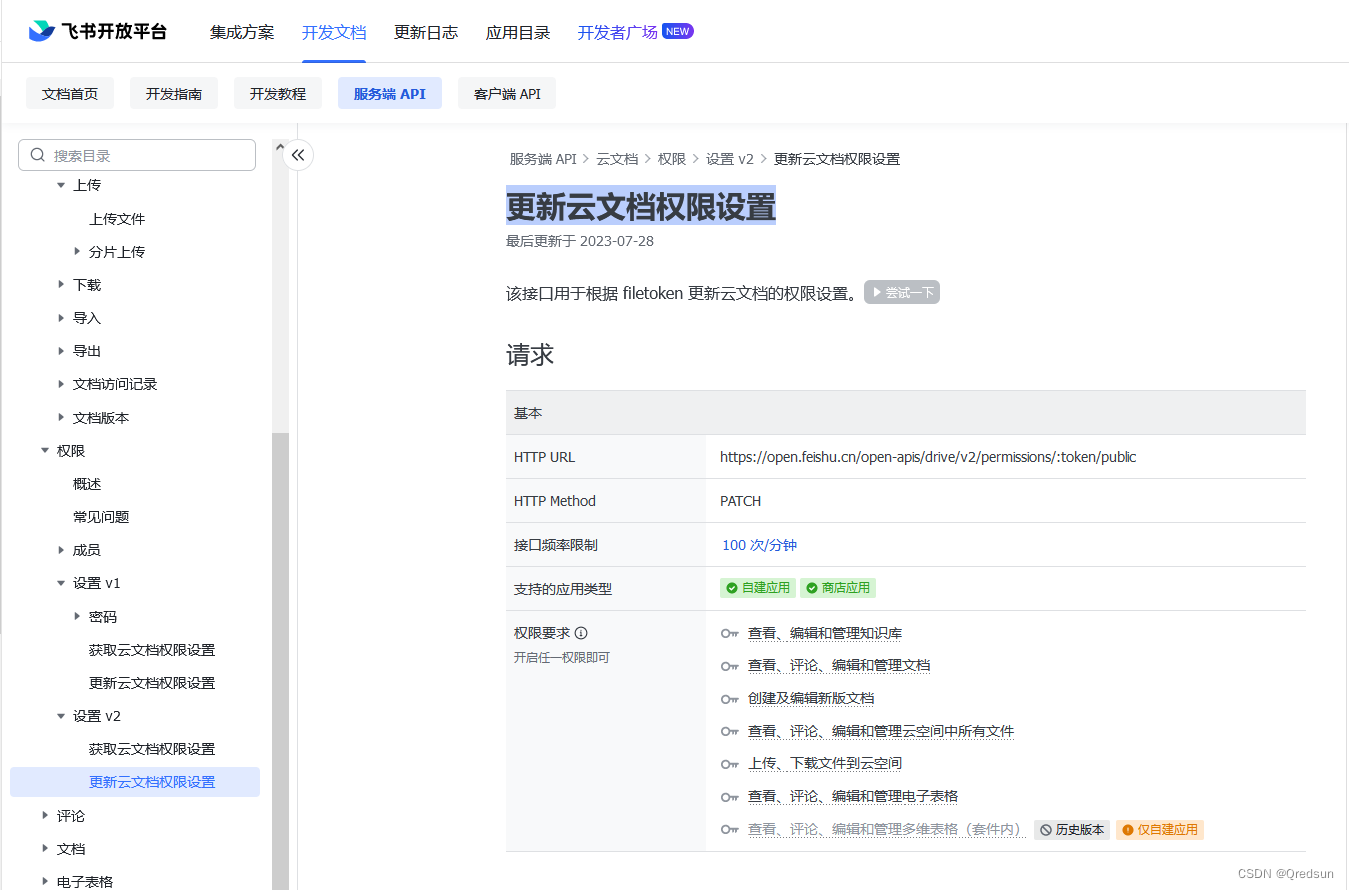Switch to 开发指南 tab

[x=174, y=94]
